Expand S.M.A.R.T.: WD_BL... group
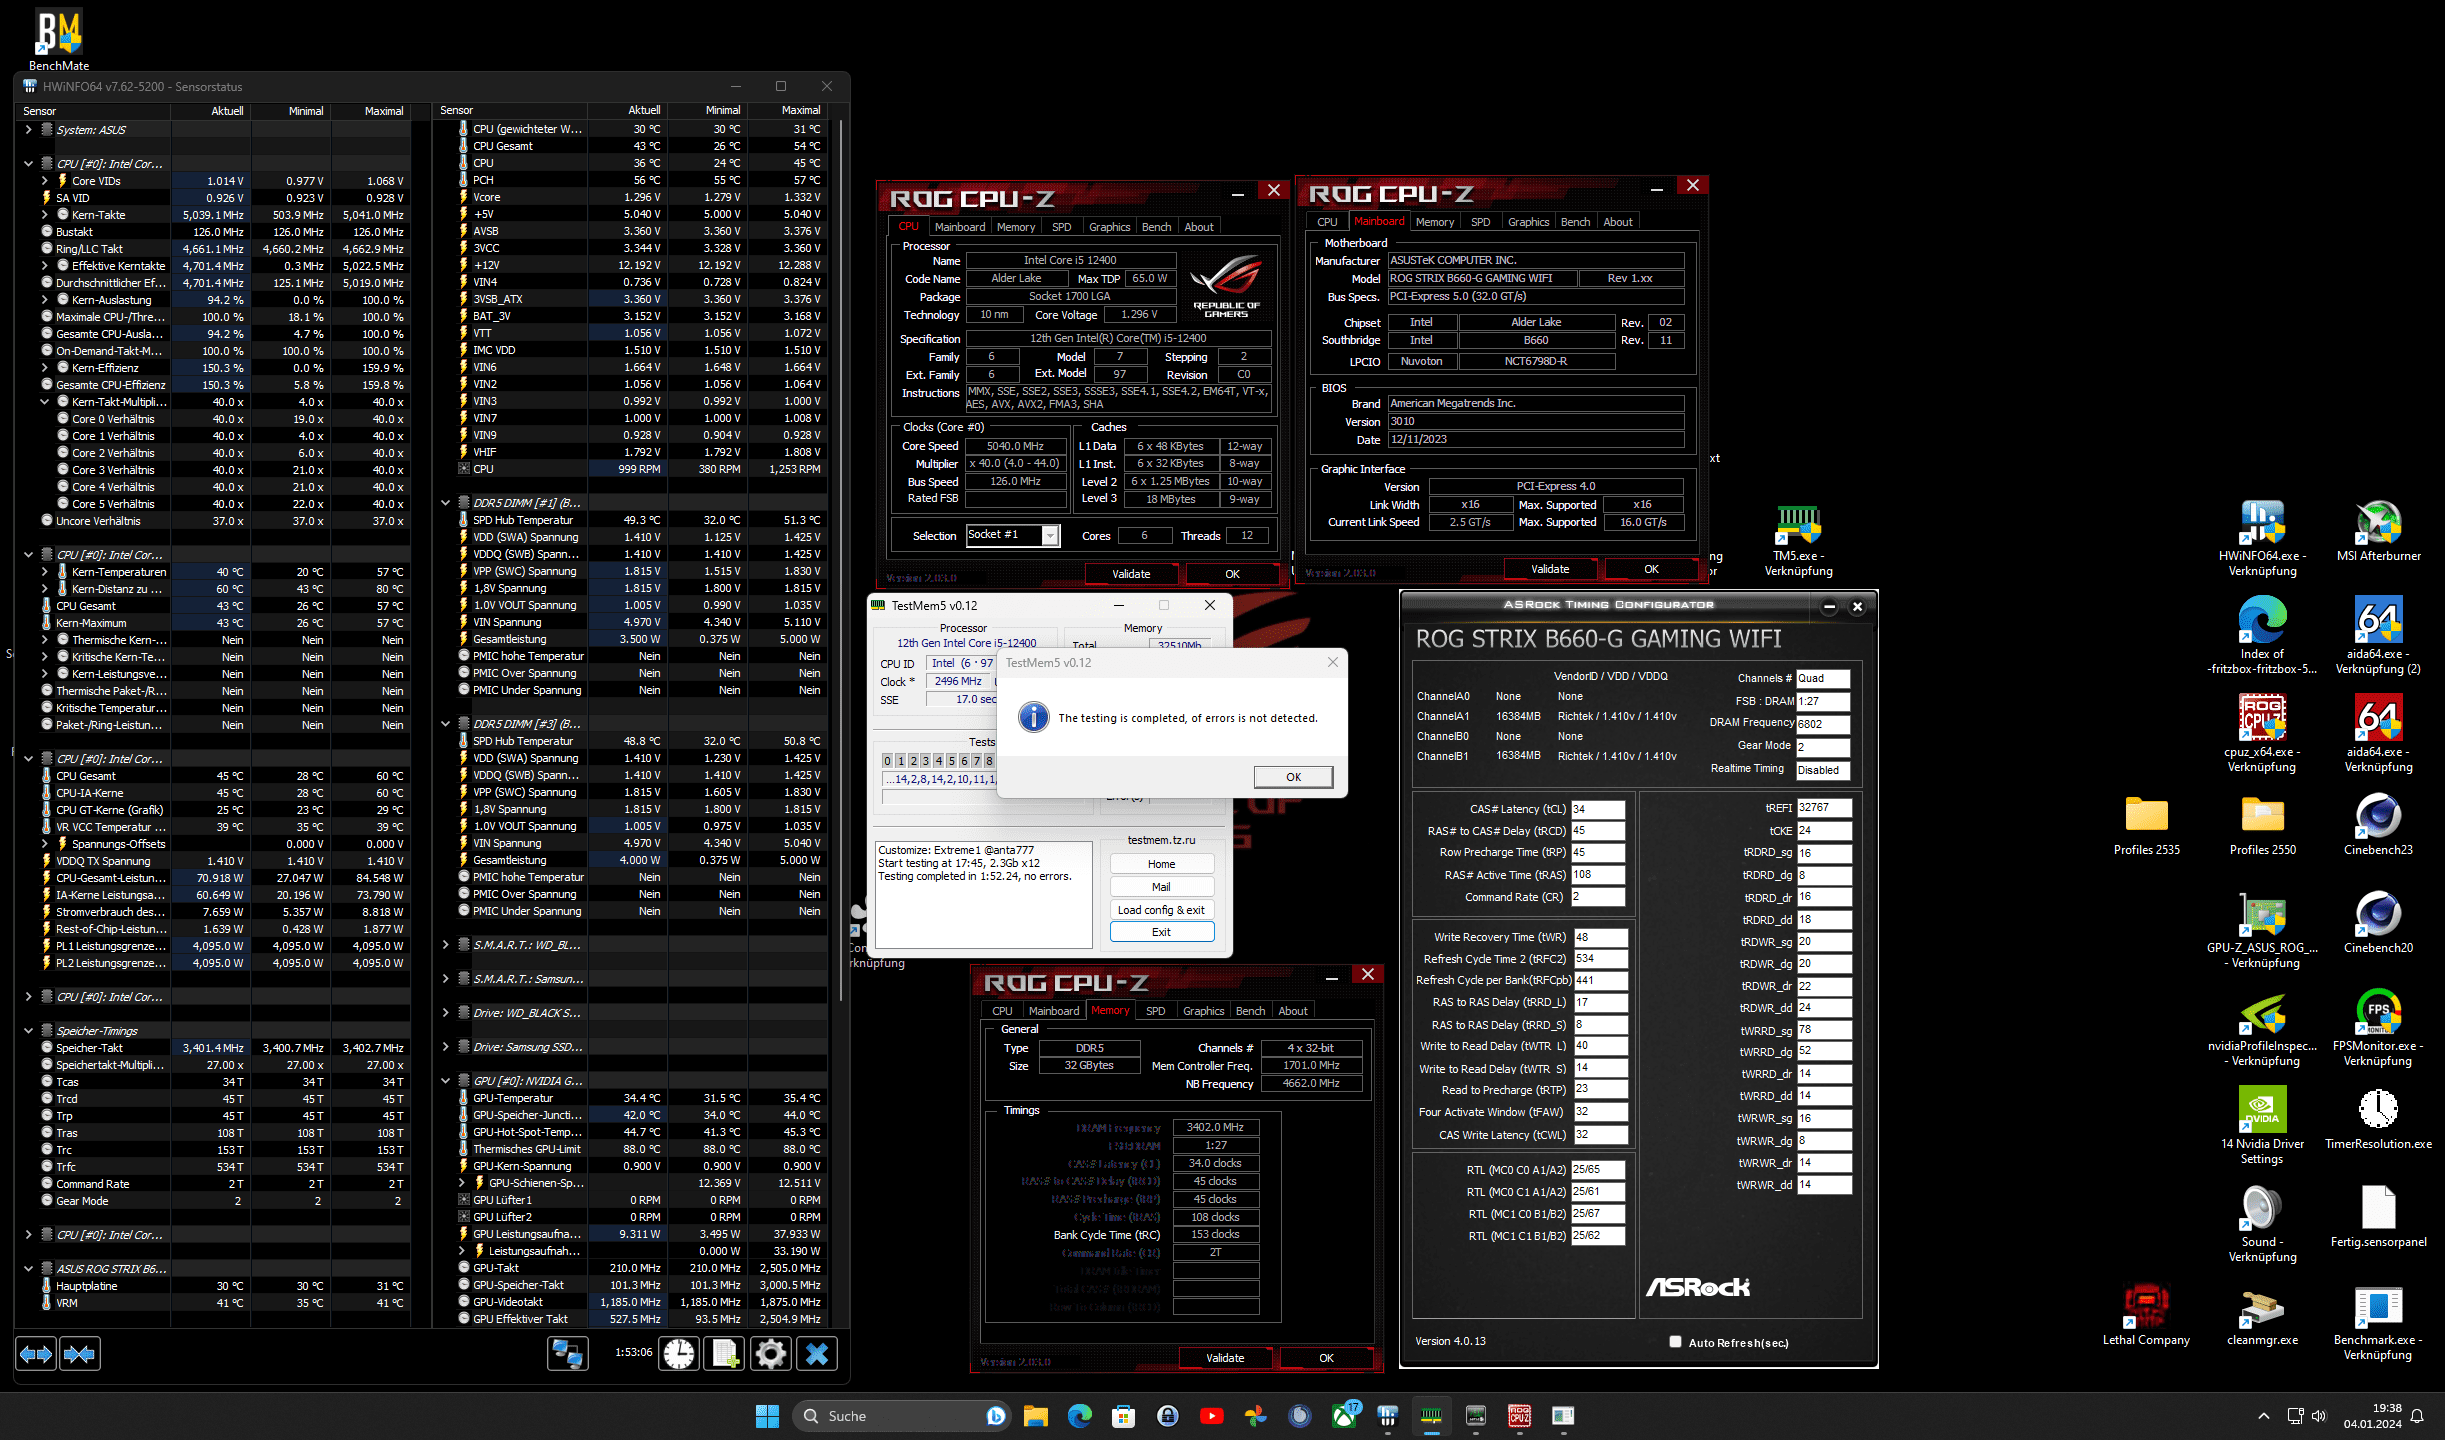The width and height of the screenshot is (2445, 1440). click(x=446, y=945)
